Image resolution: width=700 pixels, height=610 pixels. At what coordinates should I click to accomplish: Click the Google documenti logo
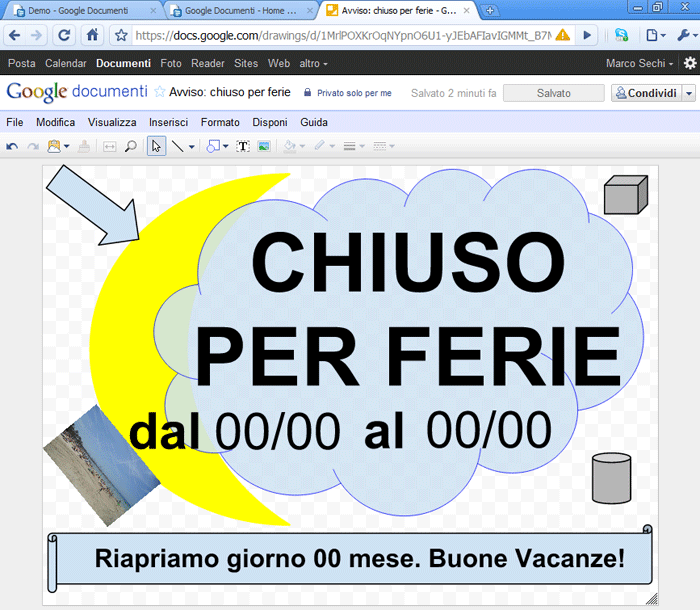[77, 92]
